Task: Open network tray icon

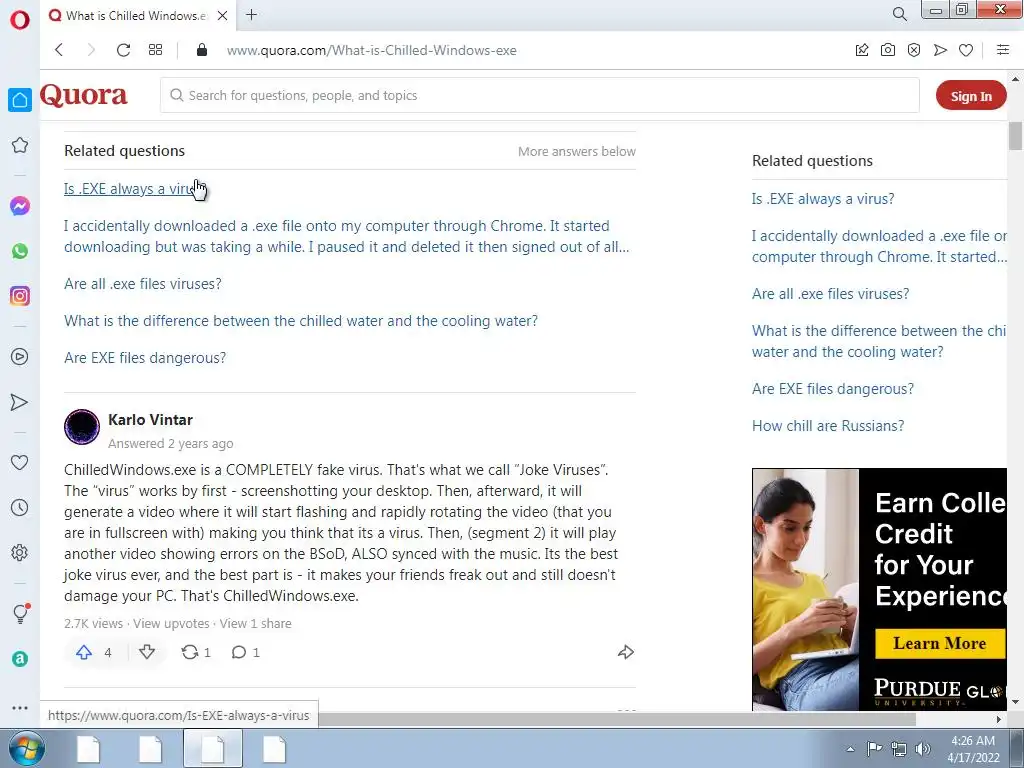Action: pyautogui.click(x=899, y=749)
